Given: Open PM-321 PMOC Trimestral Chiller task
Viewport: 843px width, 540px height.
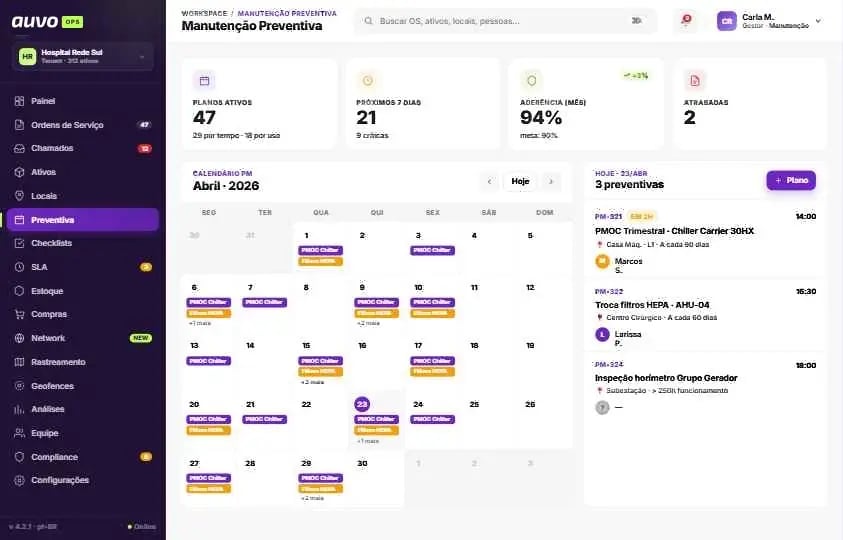Looking at the screenshot, I should (x=705, y=241).
